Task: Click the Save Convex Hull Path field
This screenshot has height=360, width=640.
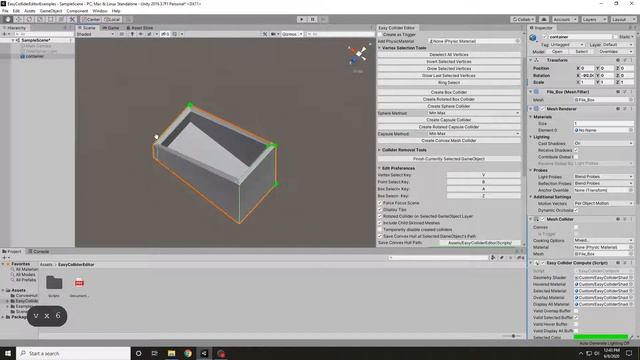Action: [x=480, y=243]
